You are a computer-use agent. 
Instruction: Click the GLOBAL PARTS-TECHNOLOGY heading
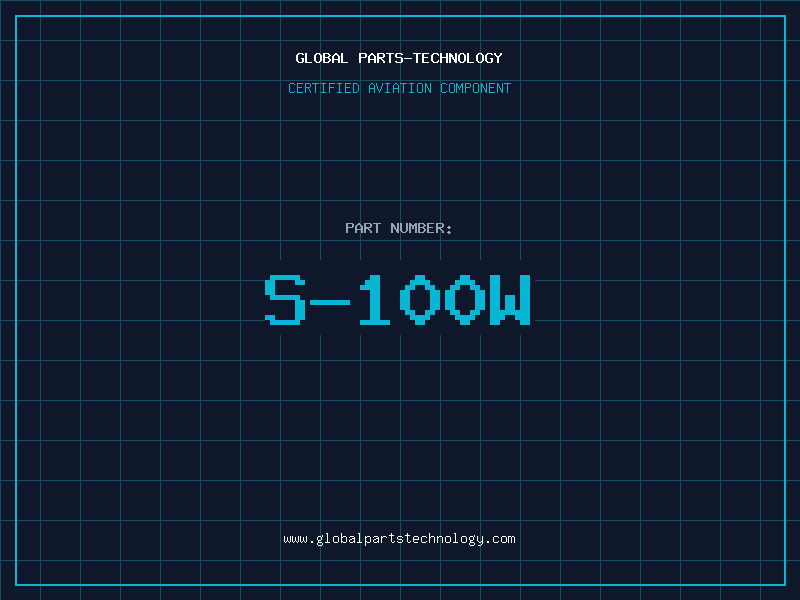(x=399, y=58)
